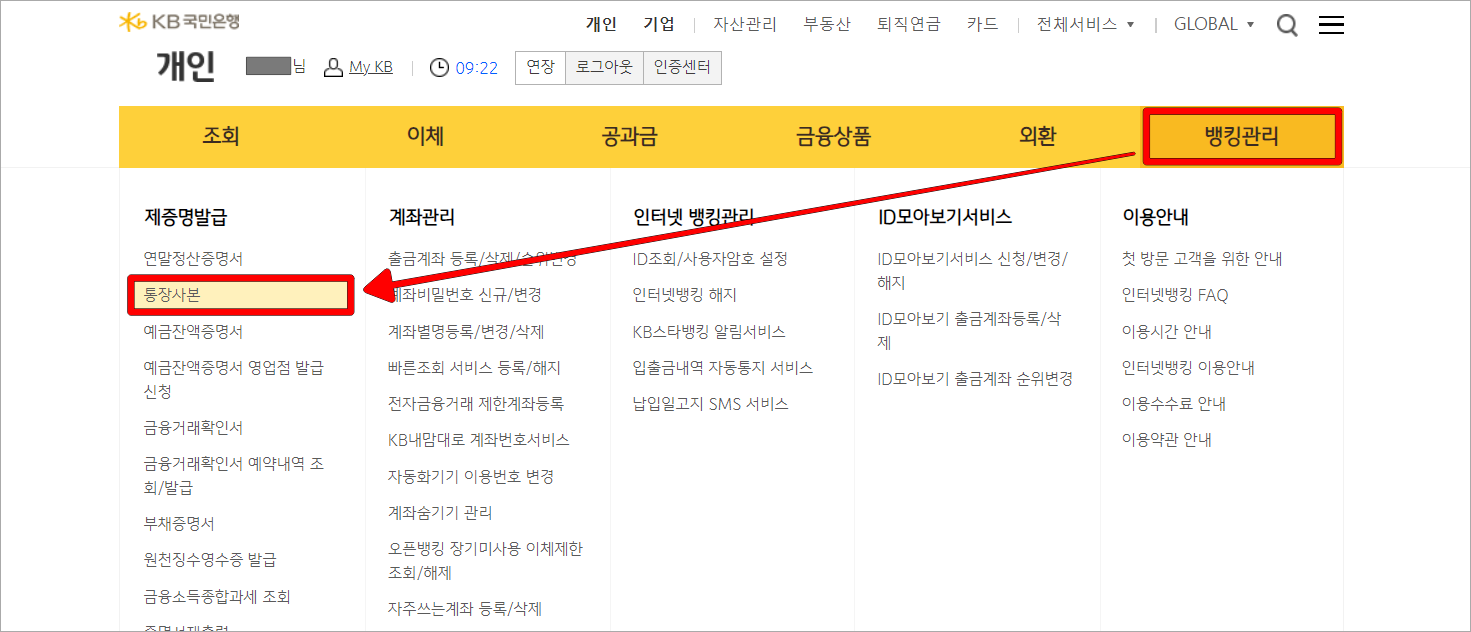
Task: Click 출금계좌 등록/삭제/순위변경 link
Action: pos(482,259)
